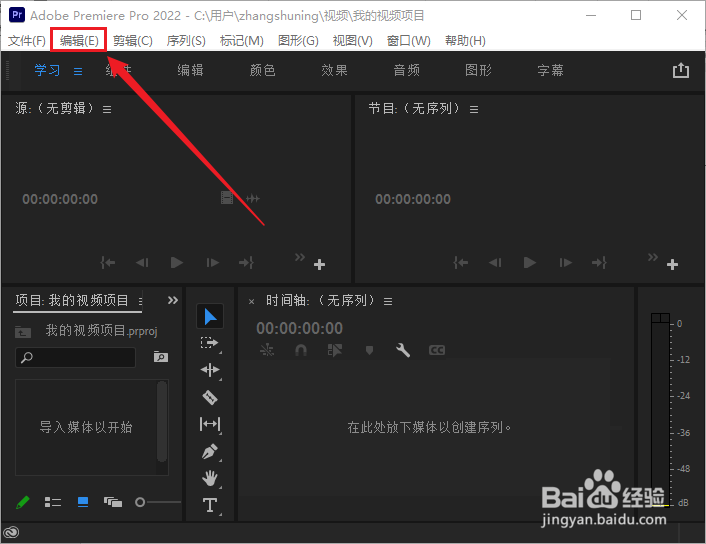Screen dimensions: 706x544
Task: Open the 视图(V) menu
Action: (353, 41)
